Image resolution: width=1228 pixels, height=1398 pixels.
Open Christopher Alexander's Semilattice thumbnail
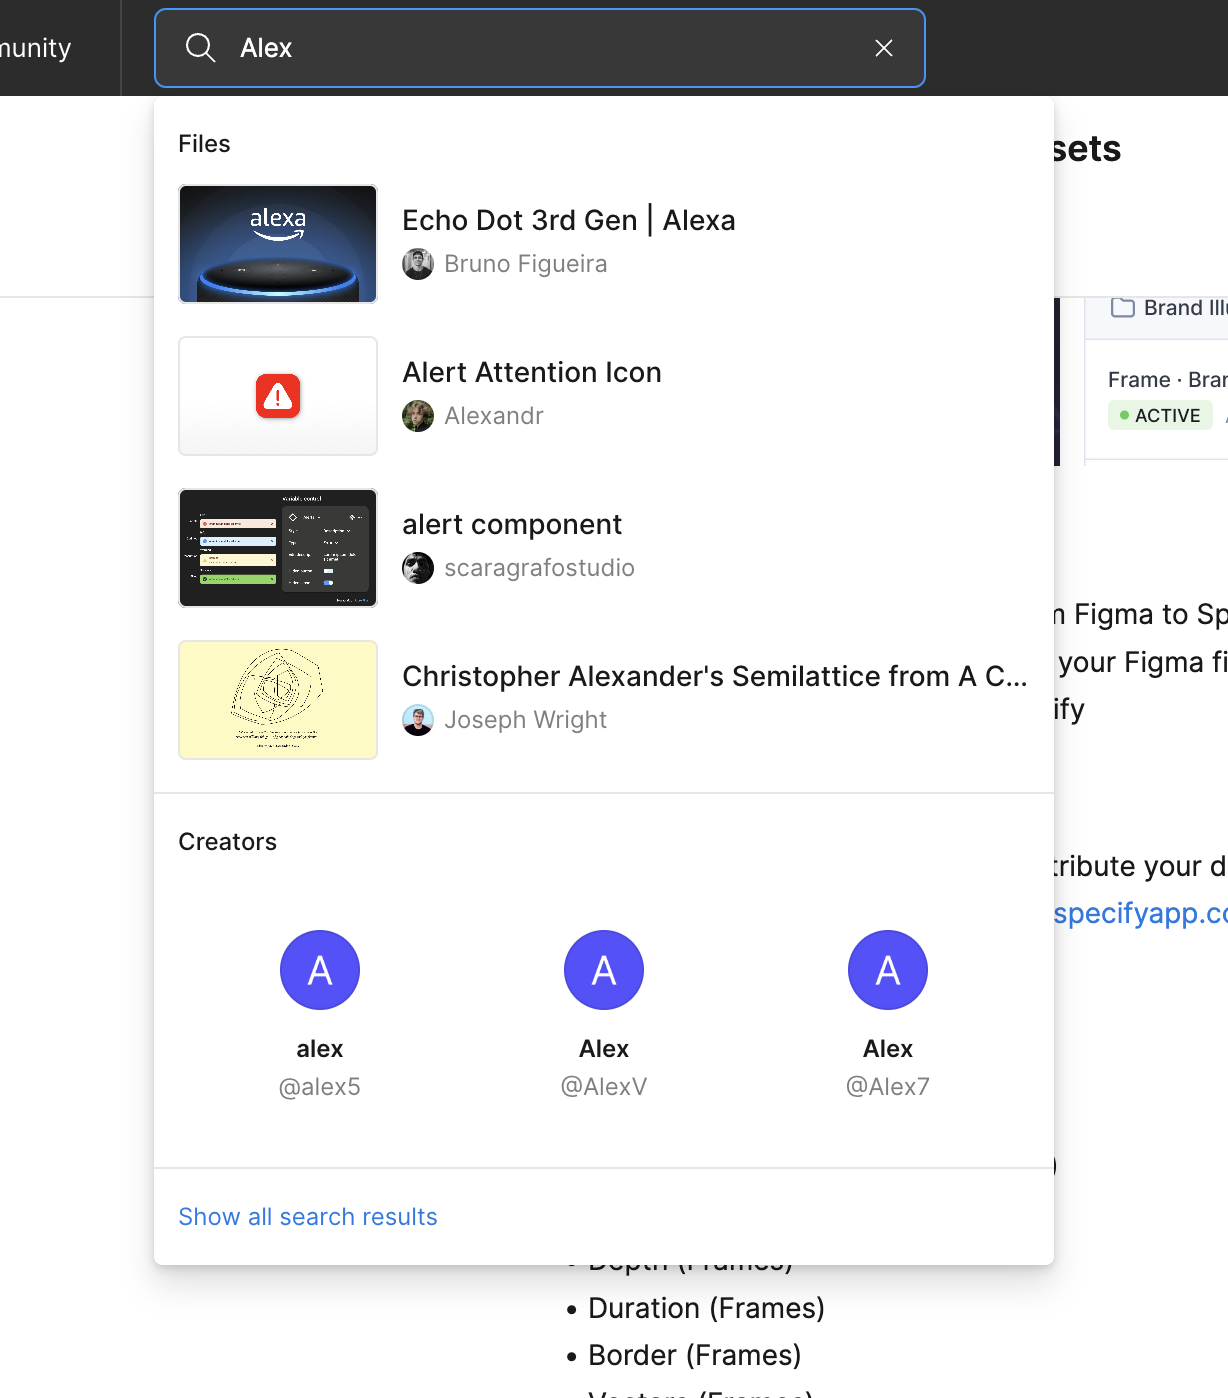click(278, 700)
